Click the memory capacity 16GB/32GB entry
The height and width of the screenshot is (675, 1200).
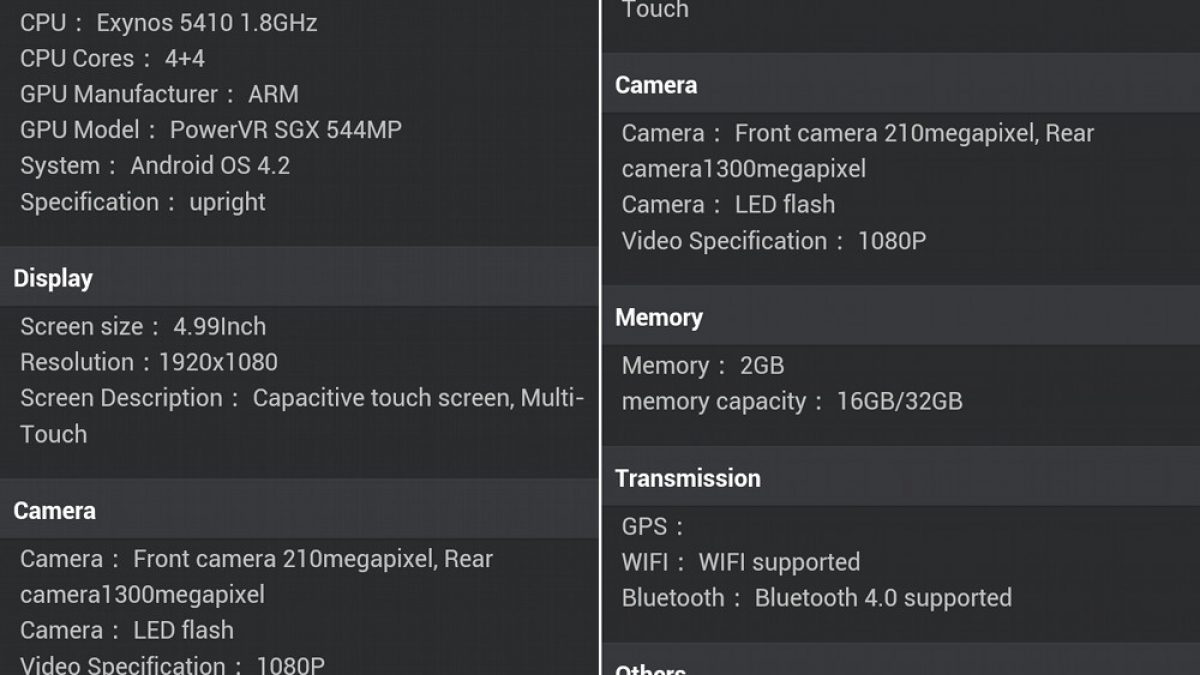tap(792, 402)
